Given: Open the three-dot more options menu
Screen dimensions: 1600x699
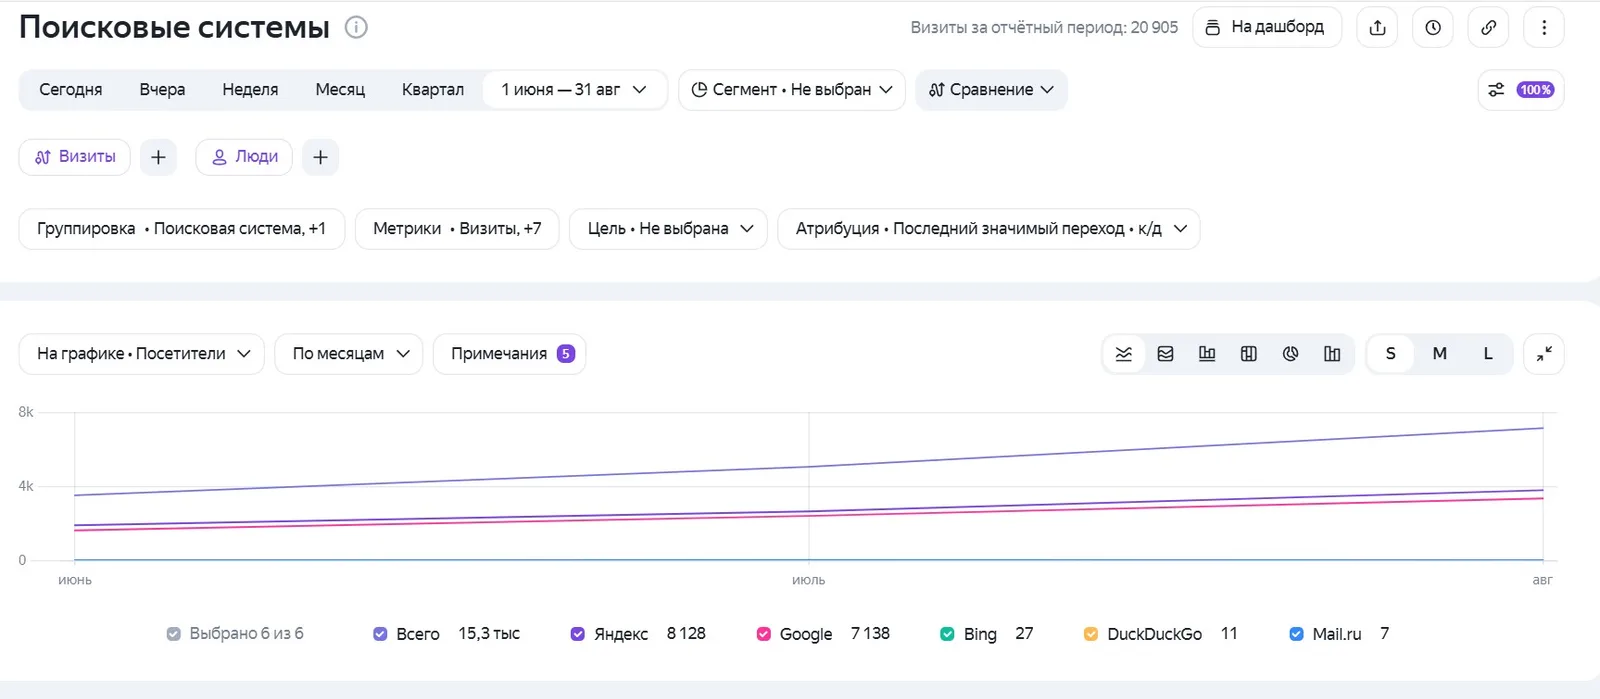Looking at the screenshot, I should point(1544,28).
